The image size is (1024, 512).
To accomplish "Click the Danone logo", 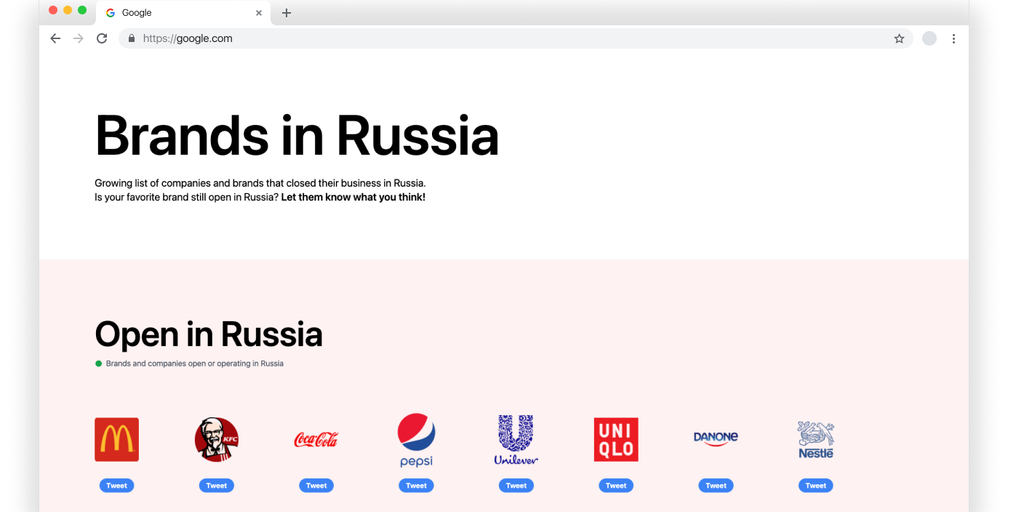I will pyautogui.click(x=716, y=438).
